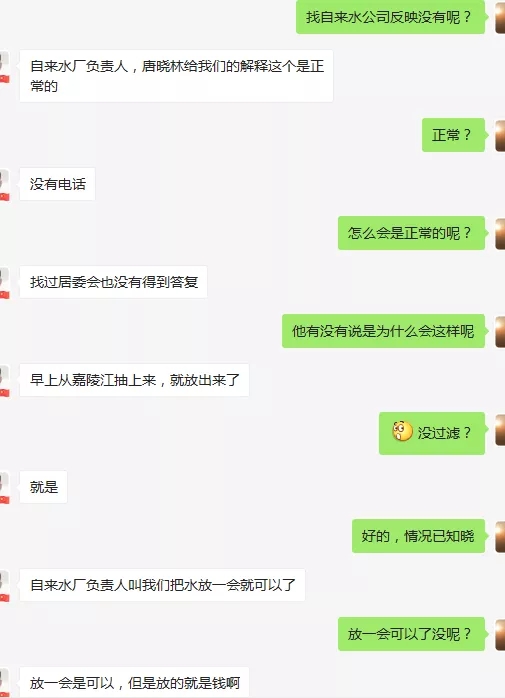The image size is (505, 698).
Task: Select 自来水厂负责人叫我们把水放一会就可以了 message
Action: (x=163, y=585)
